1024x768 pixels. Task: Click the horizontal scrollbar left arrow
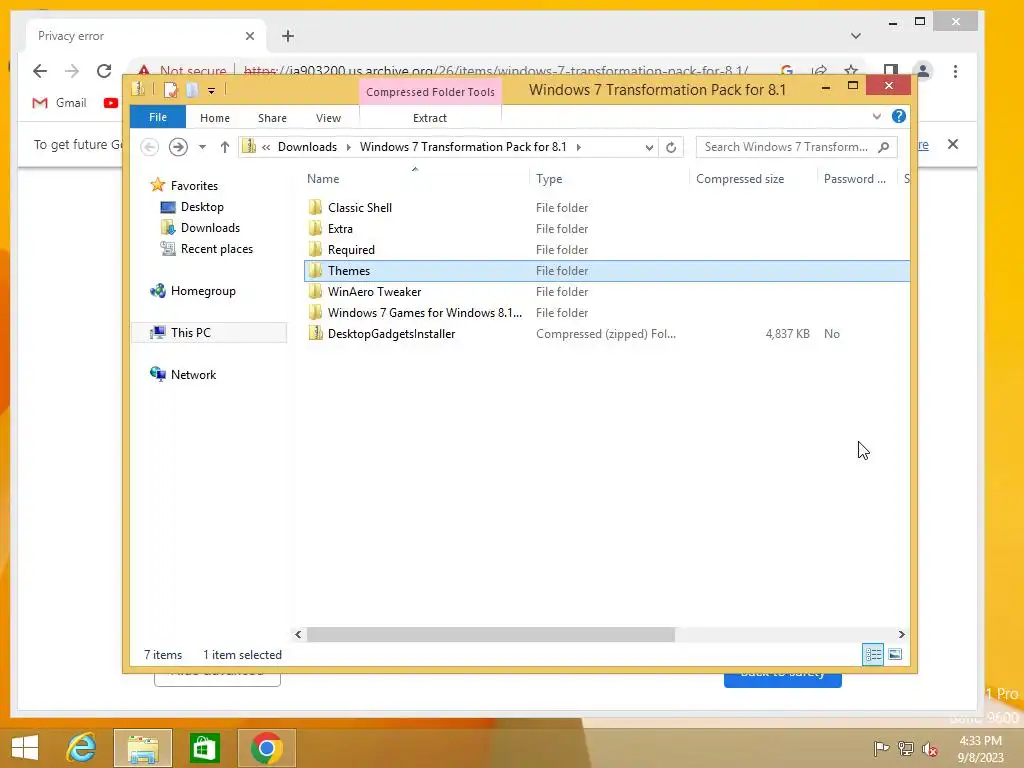point(298,634)
